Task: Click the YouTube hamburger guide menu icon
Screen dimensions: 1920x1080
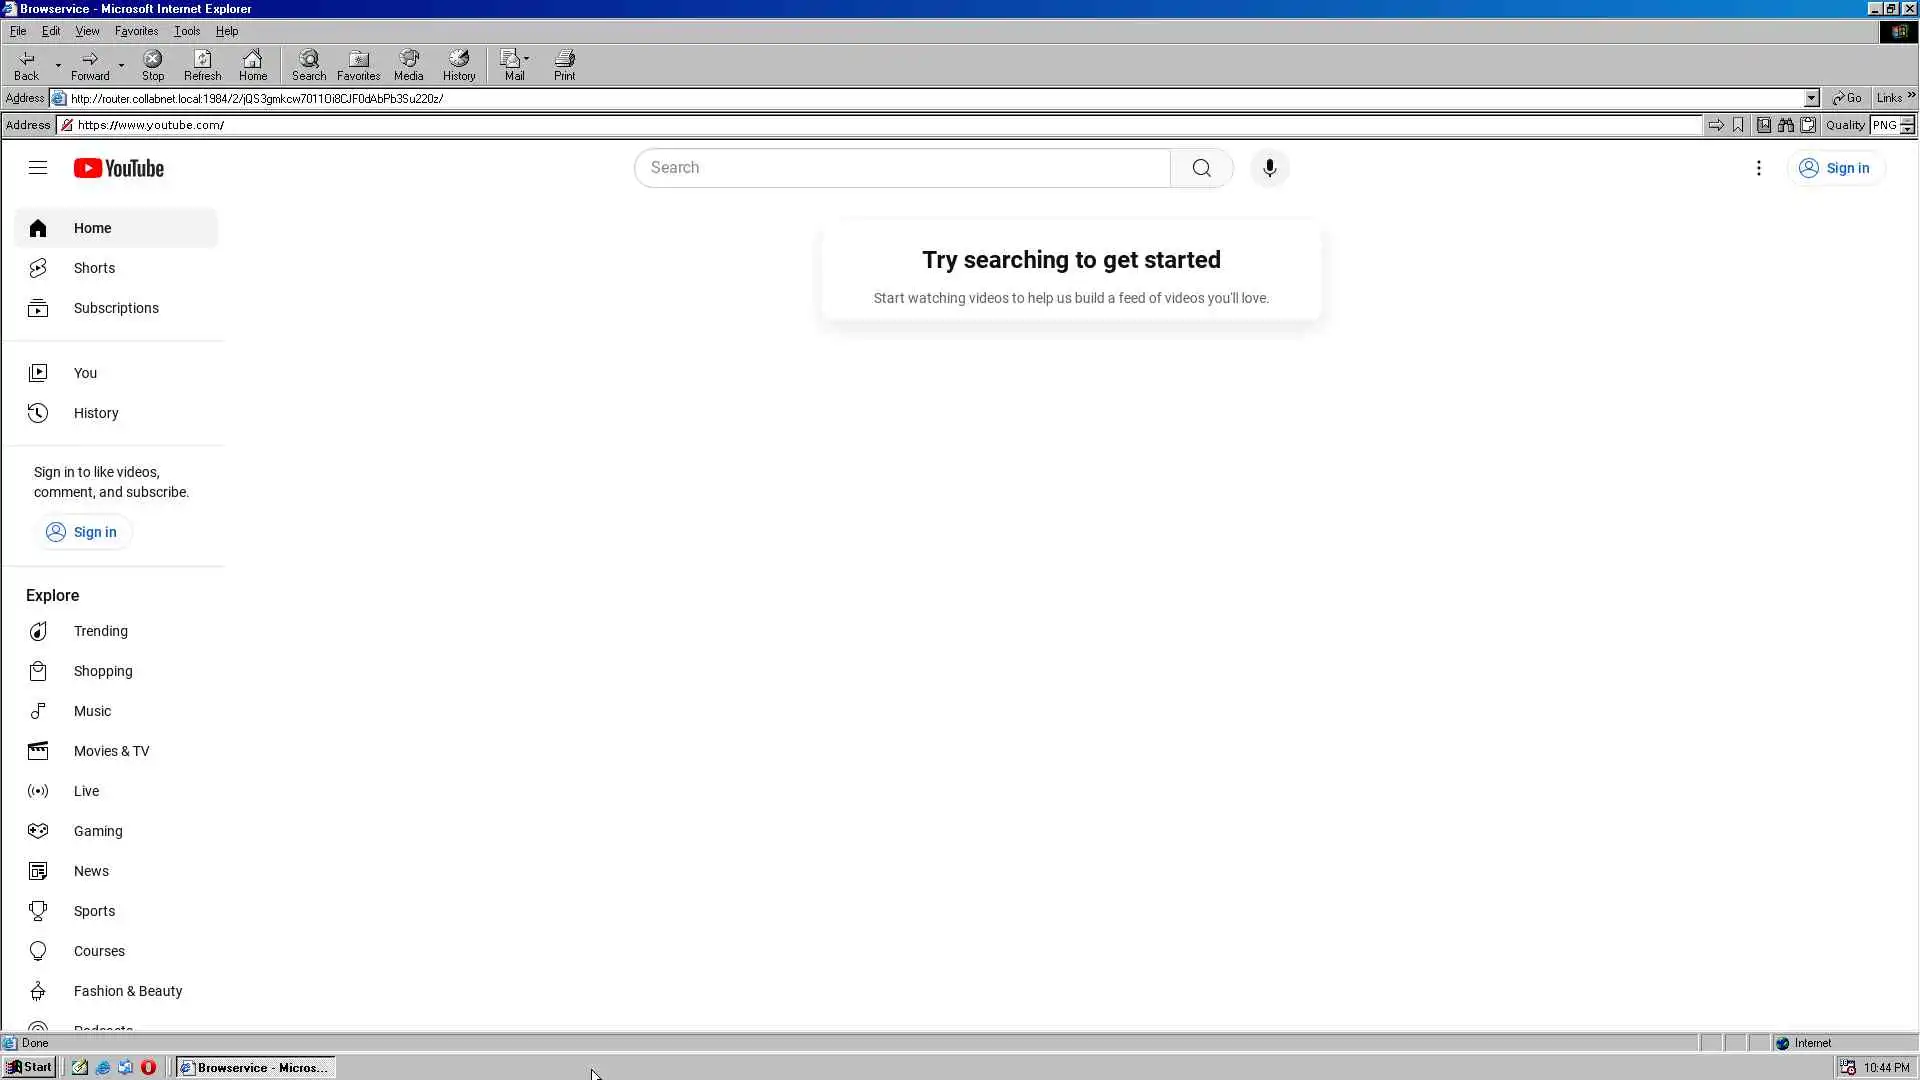Action: [x=38, y=168]
